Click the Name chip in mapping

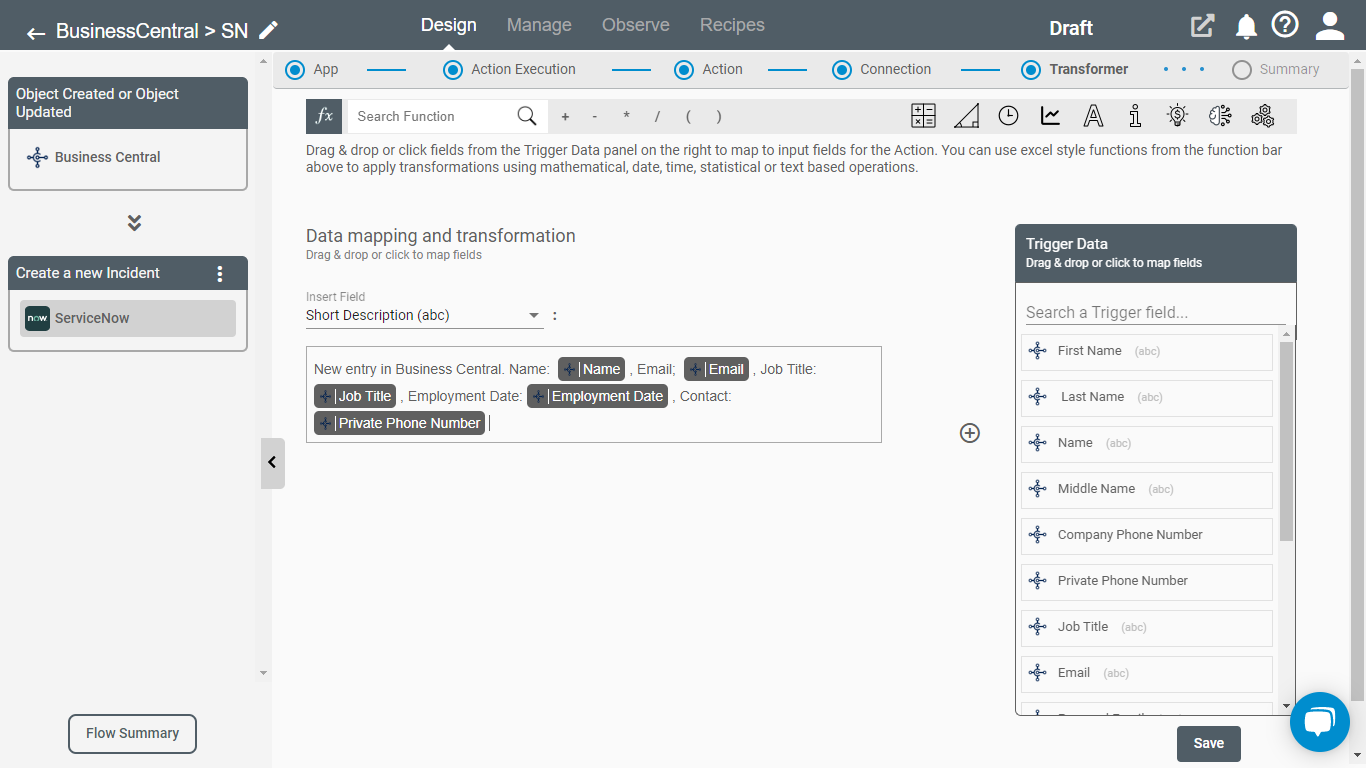591,369
